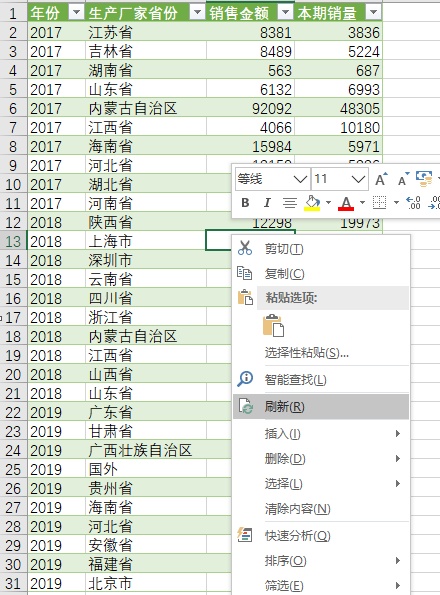Toggle Italic formatting in mini toolbar

pyautogui.click(x=267, y=203)
